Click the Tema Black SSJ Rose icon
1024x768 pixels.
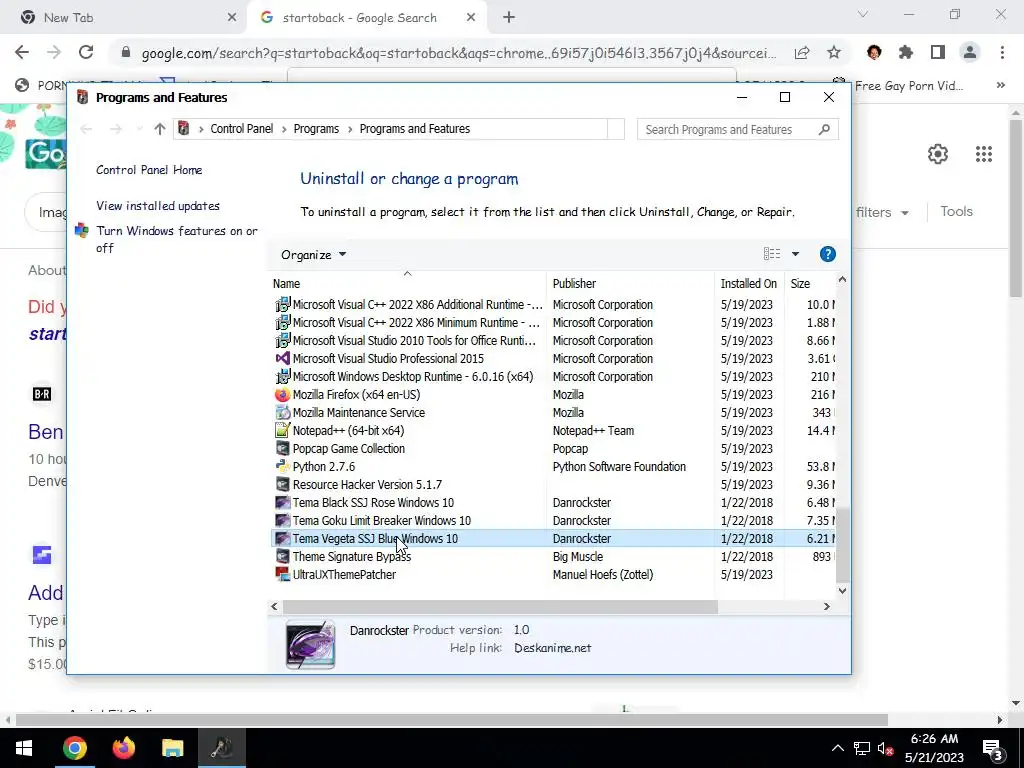click(282, 503)
